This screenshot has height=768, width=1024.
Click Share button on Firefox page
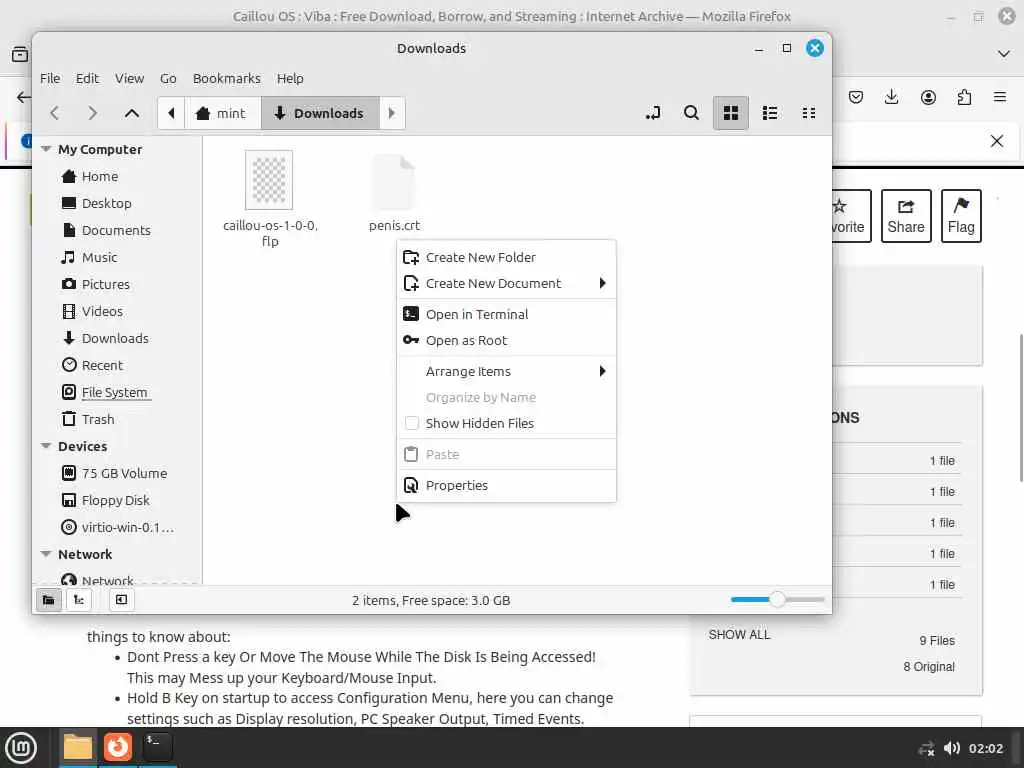906,216
